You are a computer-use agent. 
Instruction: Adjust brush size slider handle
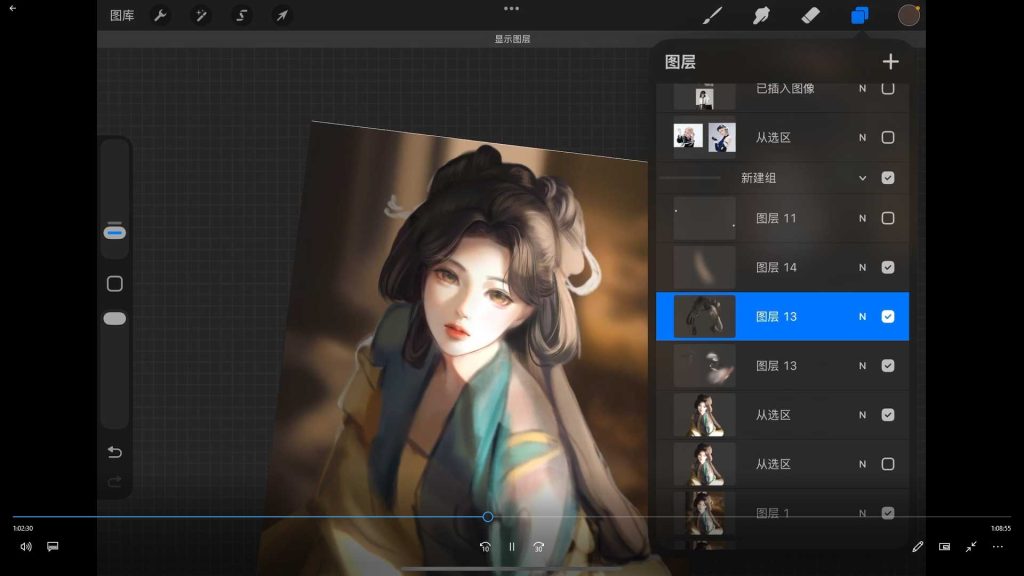114,232
